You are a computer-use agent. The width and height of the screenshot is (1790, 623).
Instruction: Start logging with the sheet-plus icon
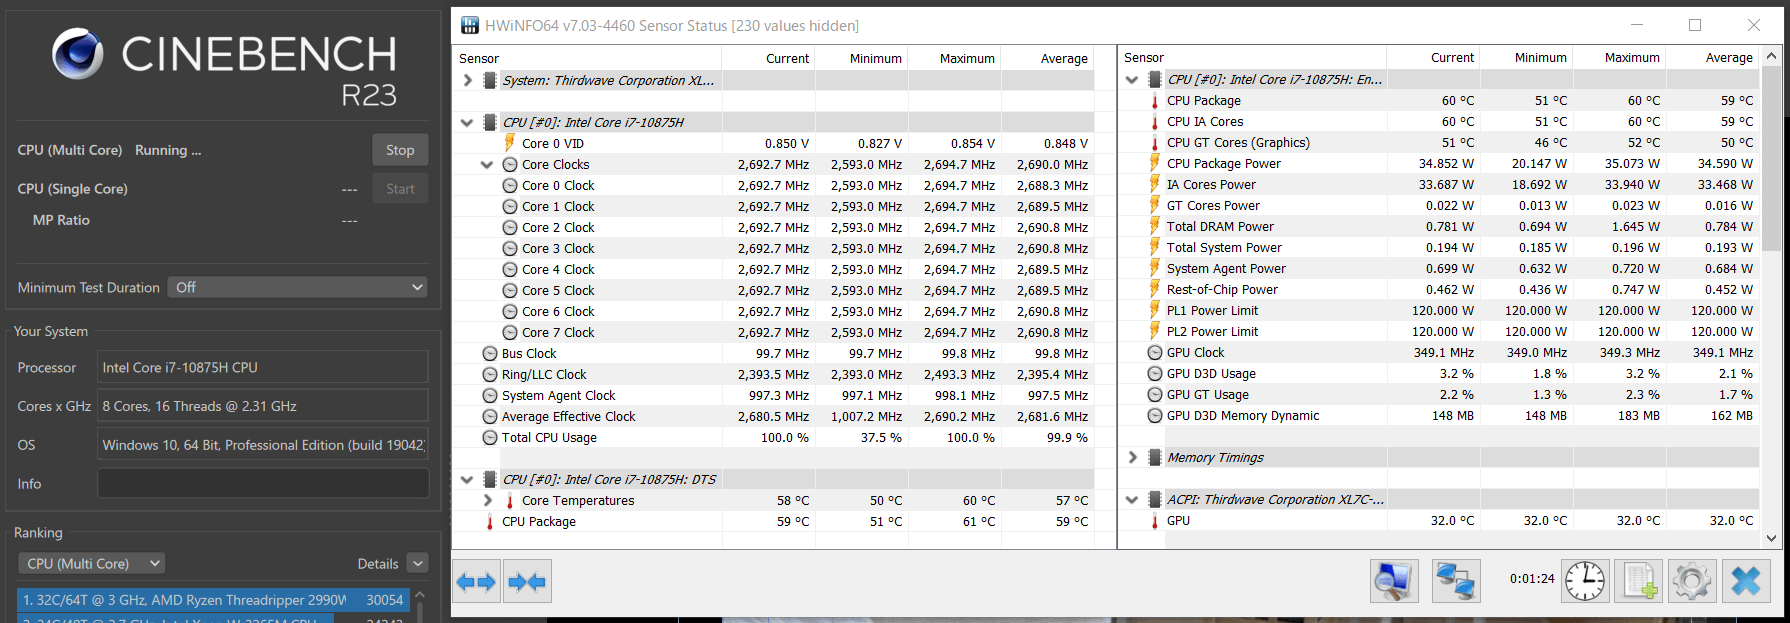(x=1639, y=581)
